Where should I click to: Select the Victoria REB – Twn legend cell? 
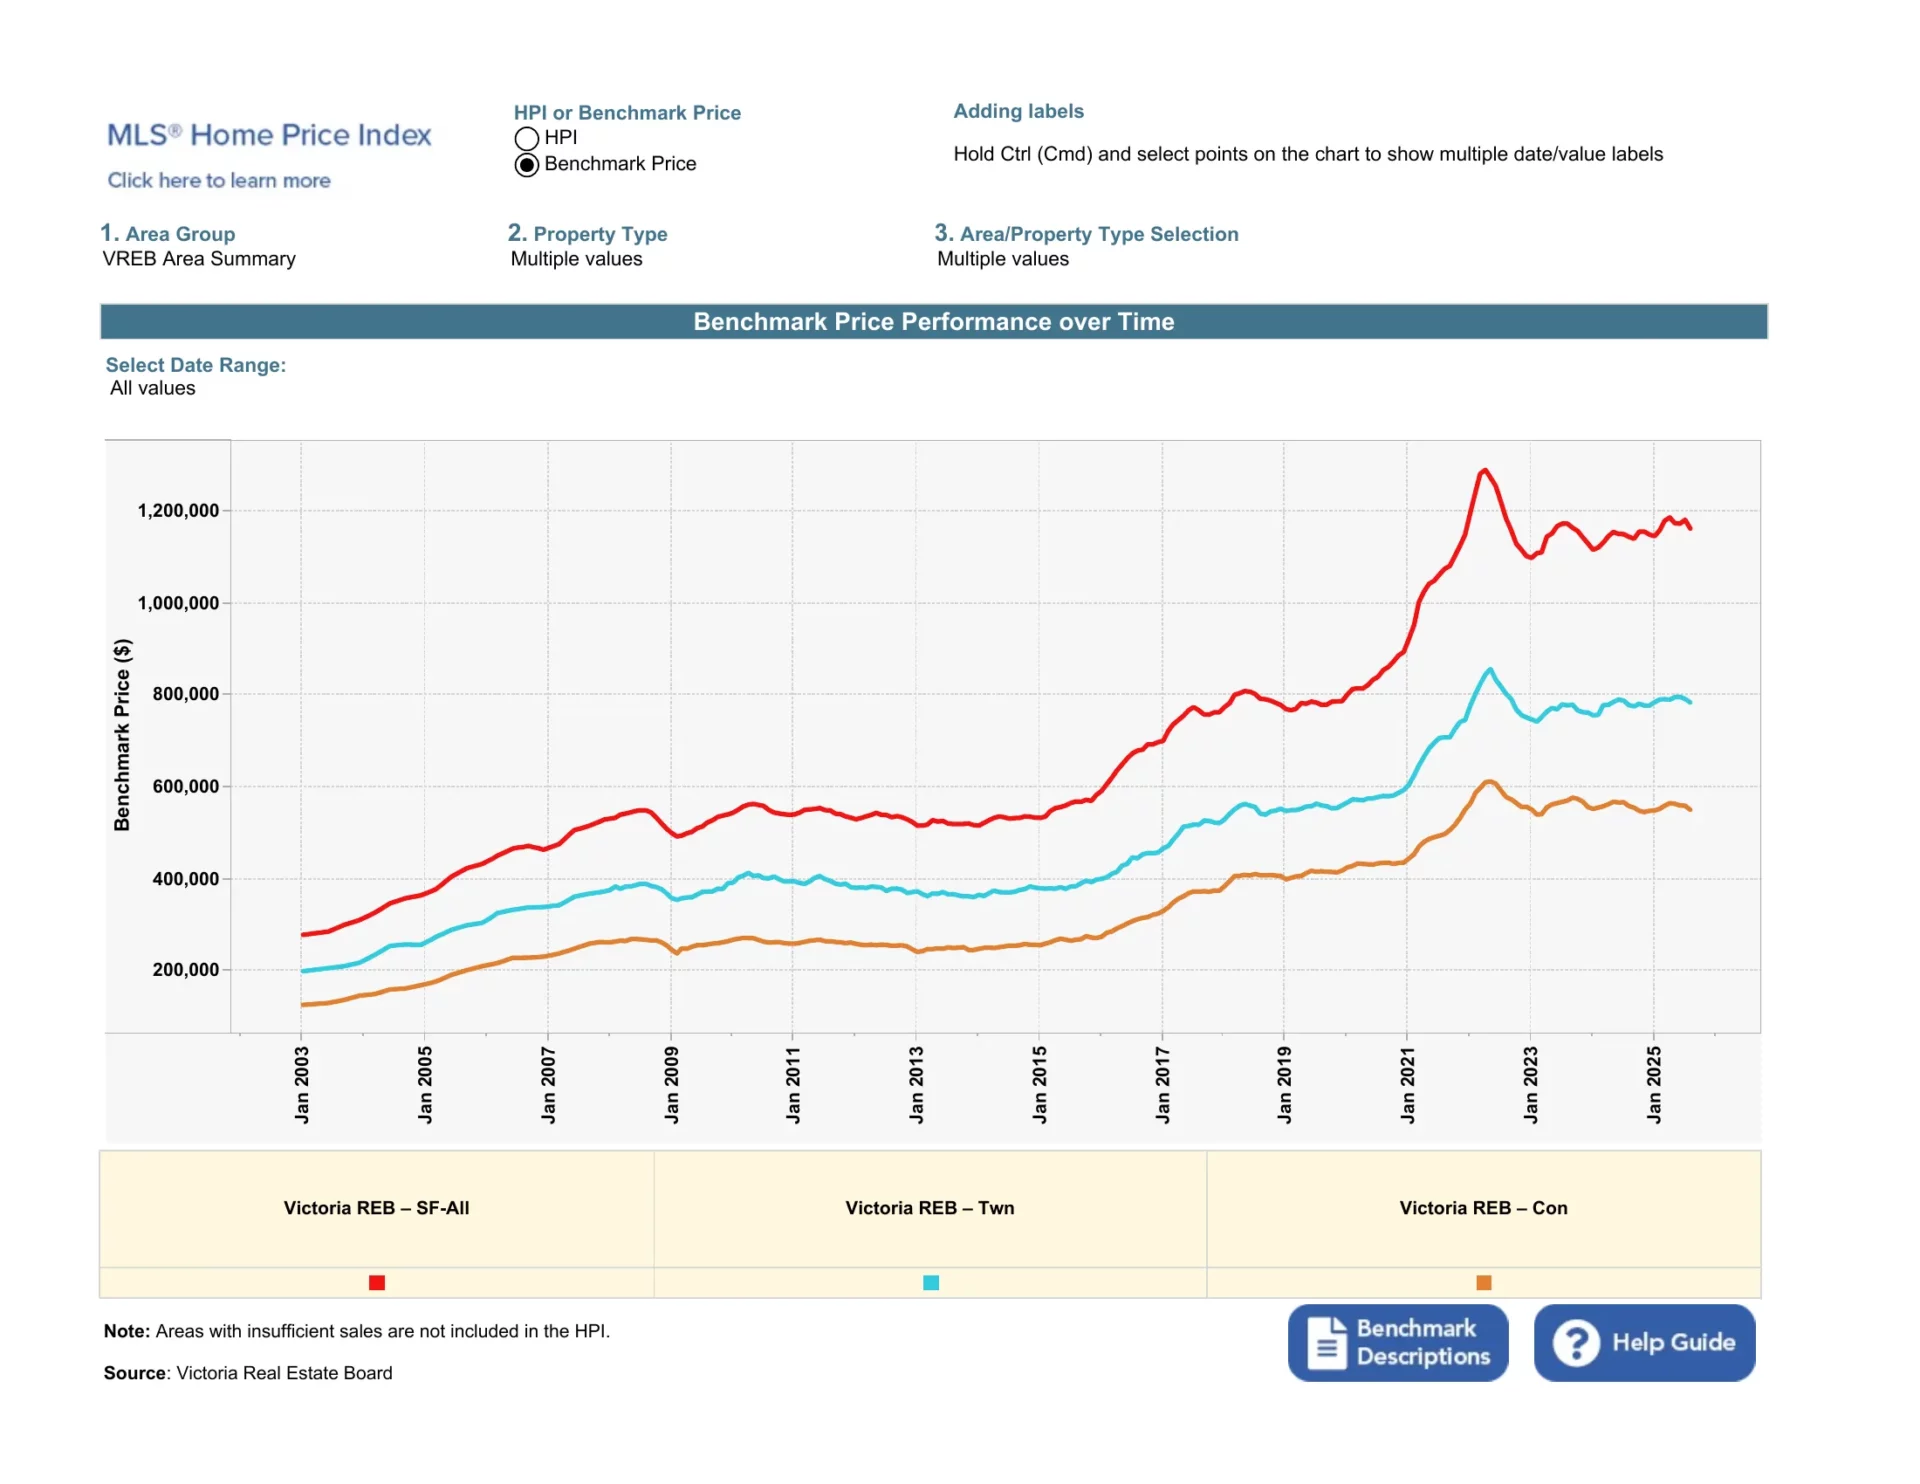930,1208
